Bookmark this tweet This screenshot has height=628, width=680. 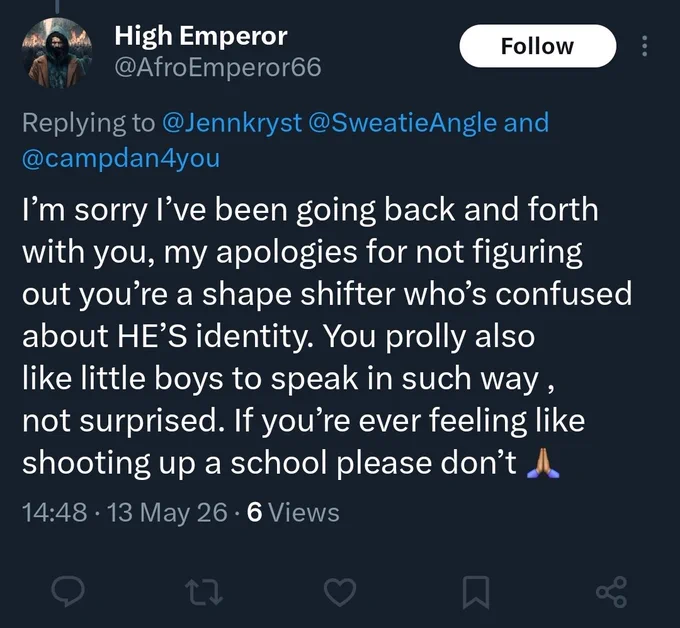pyautogui.click(x=476, y=592)
